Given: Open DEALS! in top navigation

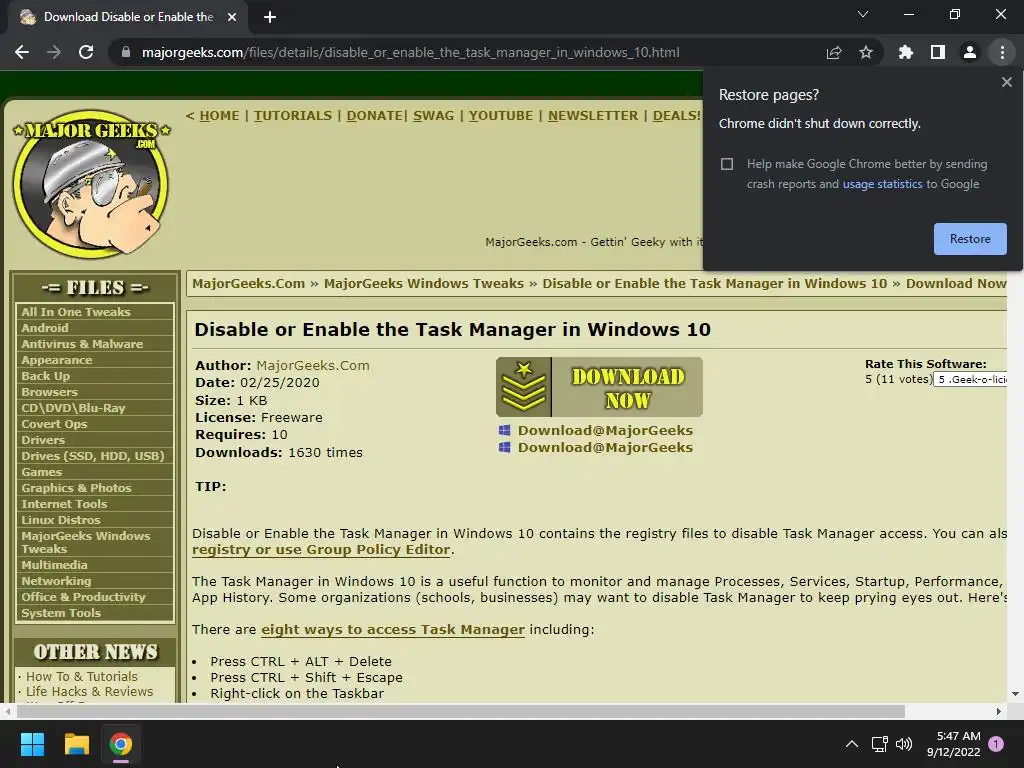Looking at the screenshot, I should click(677, 116).
